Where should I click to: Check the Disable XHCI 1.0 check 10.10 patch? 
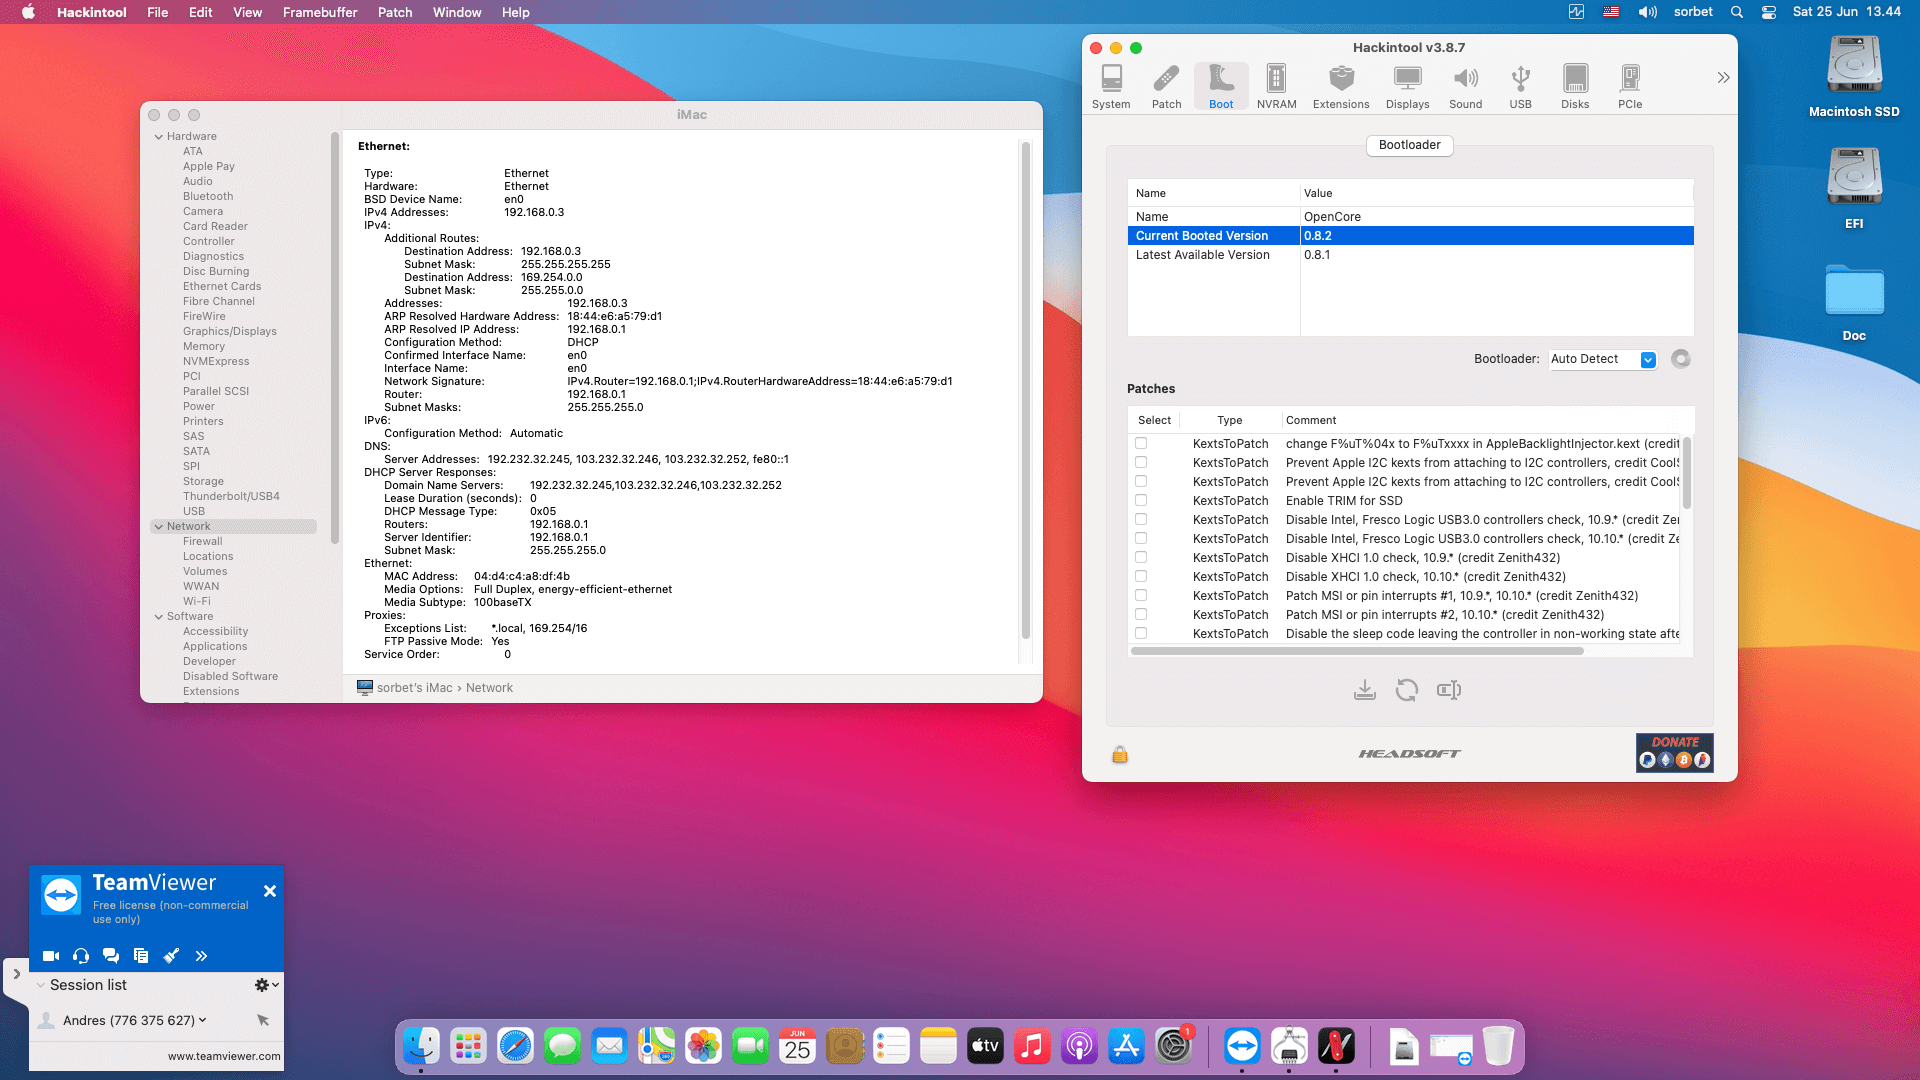click(x=1141, y=576)
